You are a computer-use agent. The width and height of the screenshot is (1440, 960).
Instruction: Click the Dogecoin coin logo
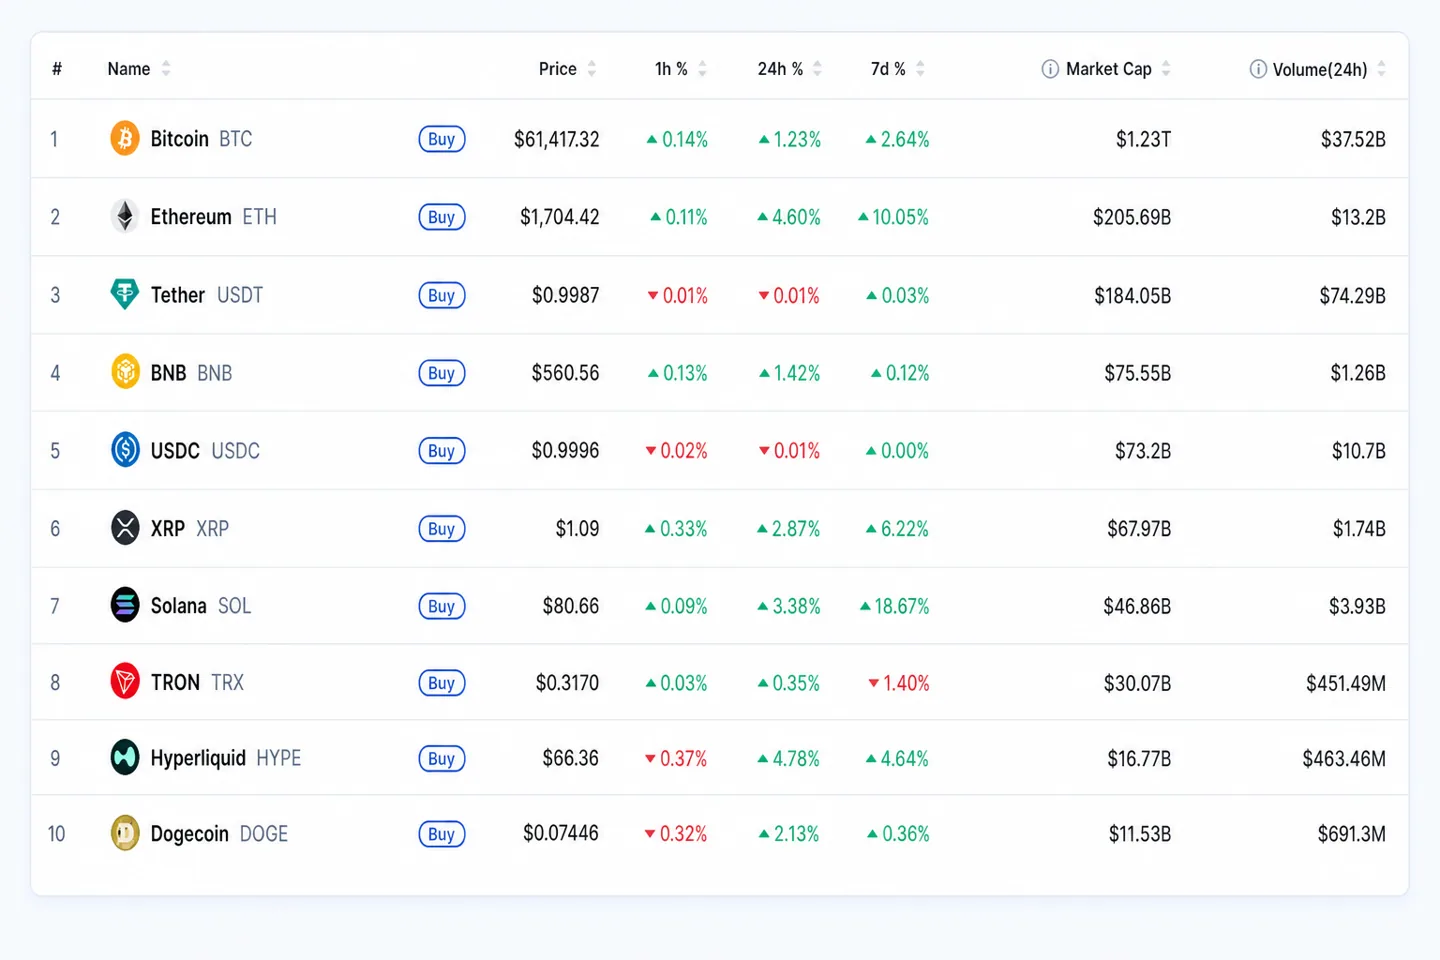125,833
